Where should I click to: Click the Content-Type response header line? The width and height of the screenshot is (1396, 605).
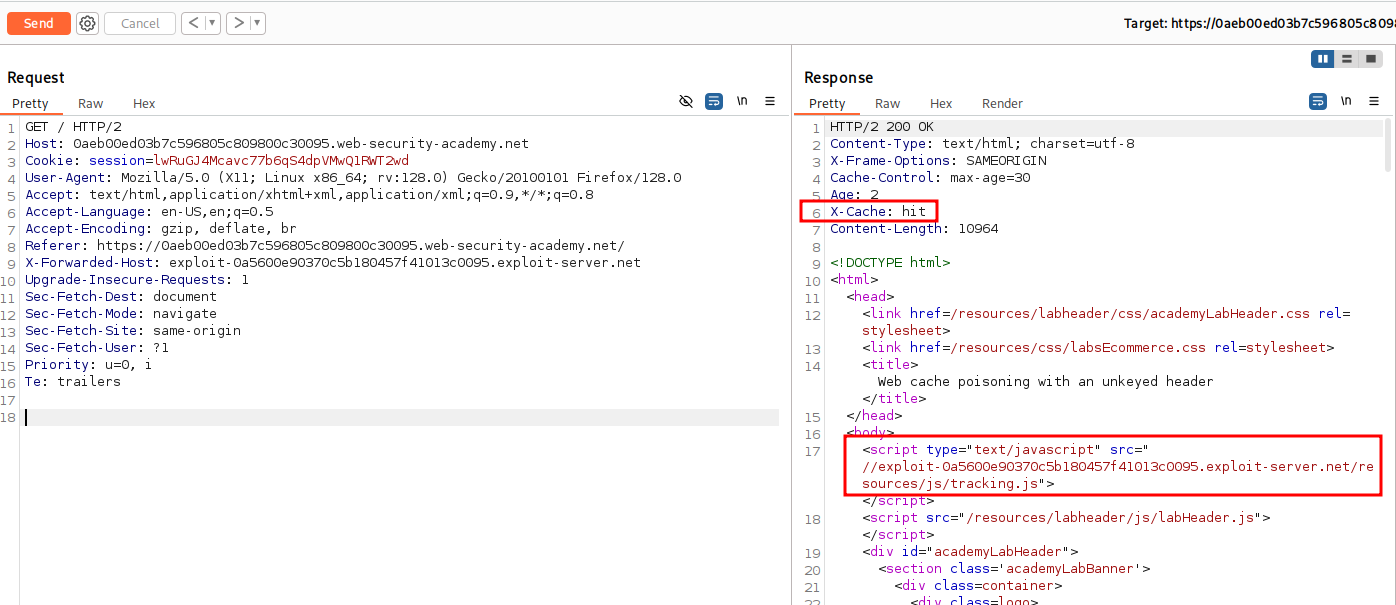pyautogui.click(x=982, y=144)
